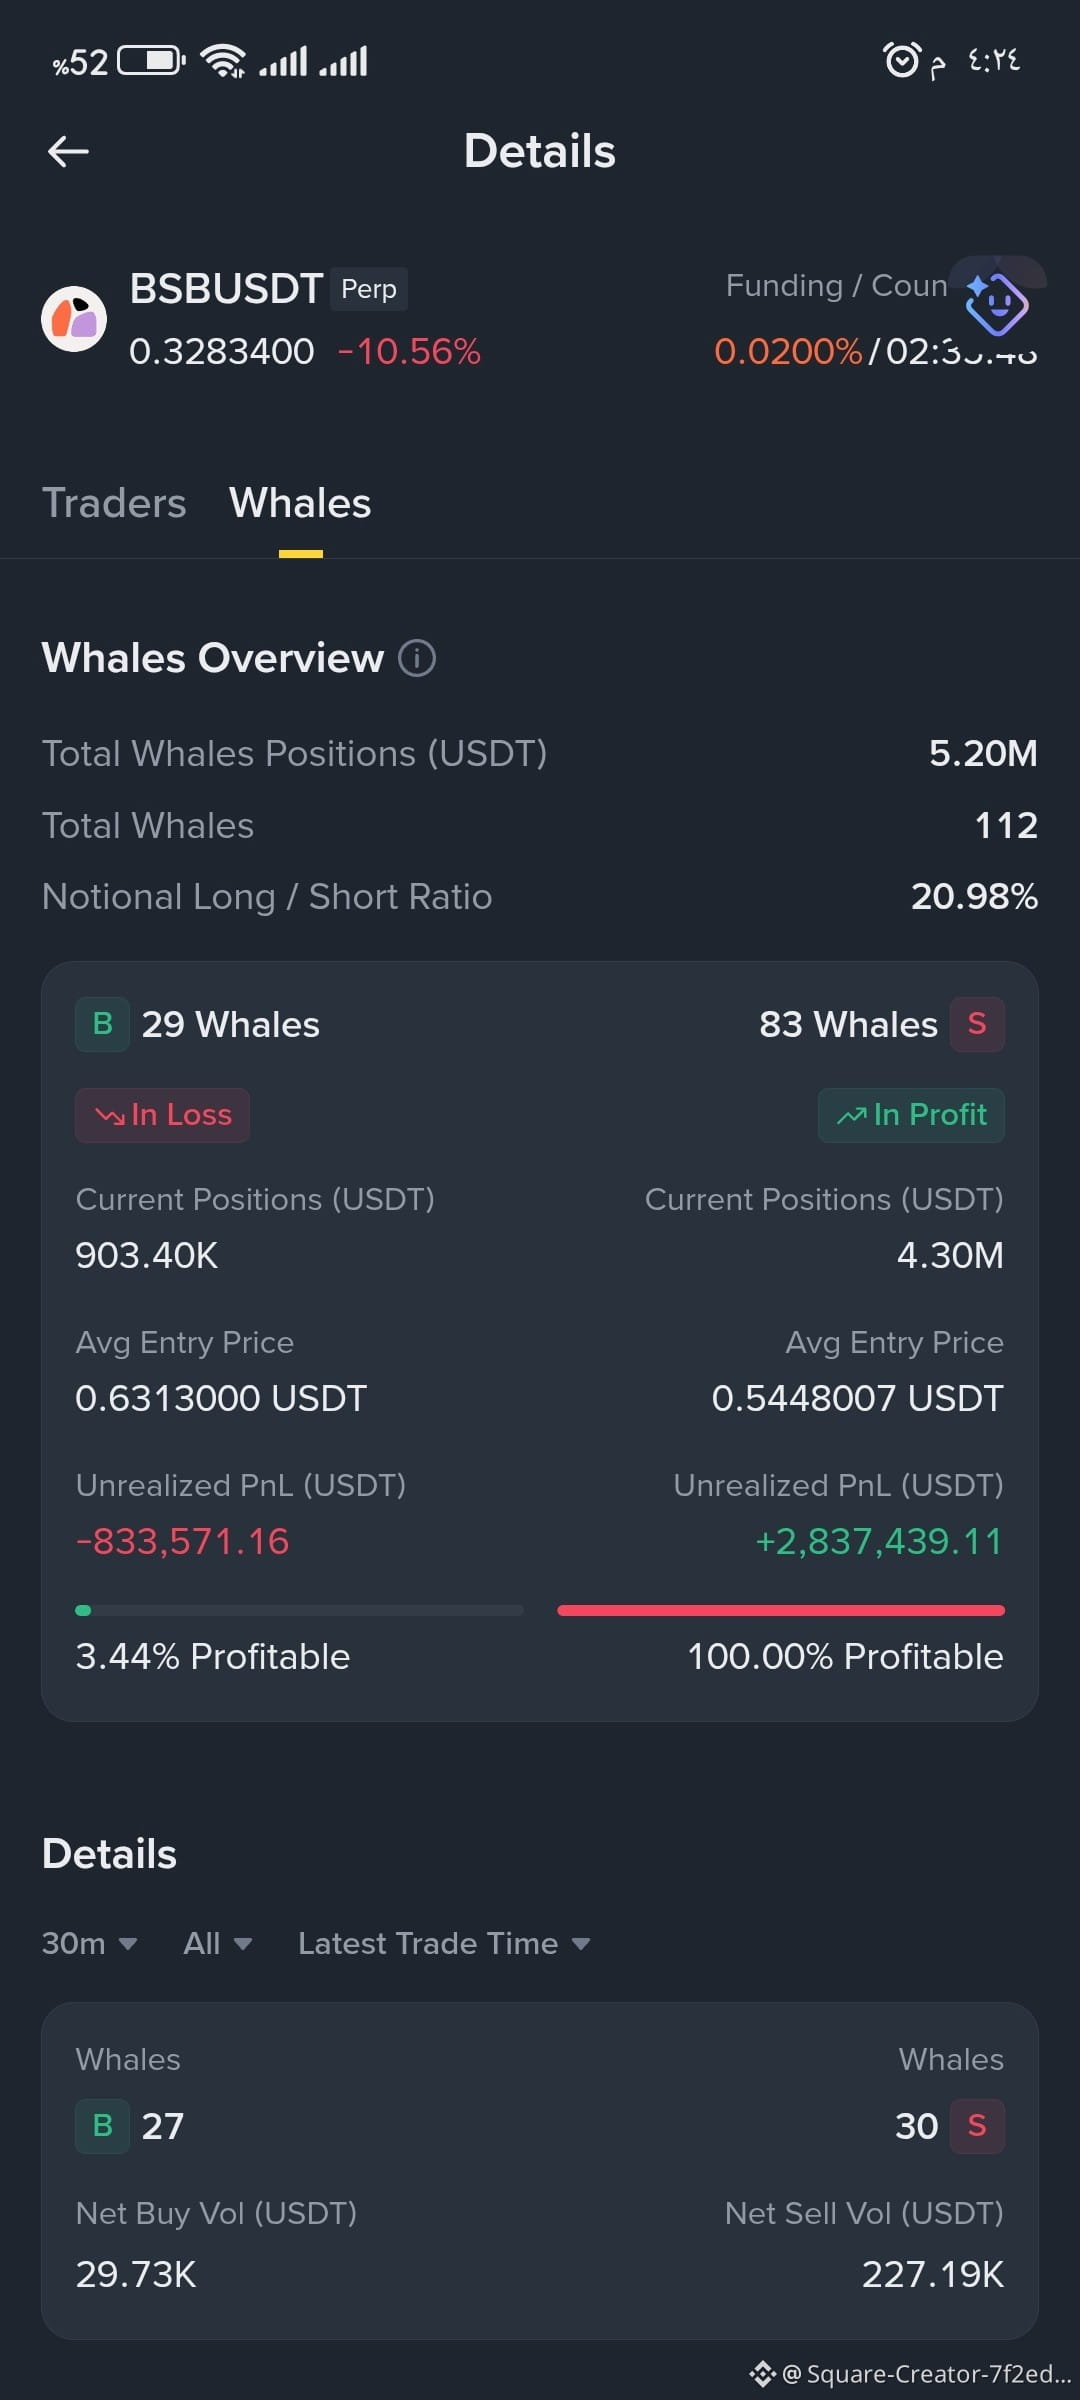The height and width of the screenshot is (2400, 1080).
Task: Go back using the arrow icon
Action: coord(68,151)
